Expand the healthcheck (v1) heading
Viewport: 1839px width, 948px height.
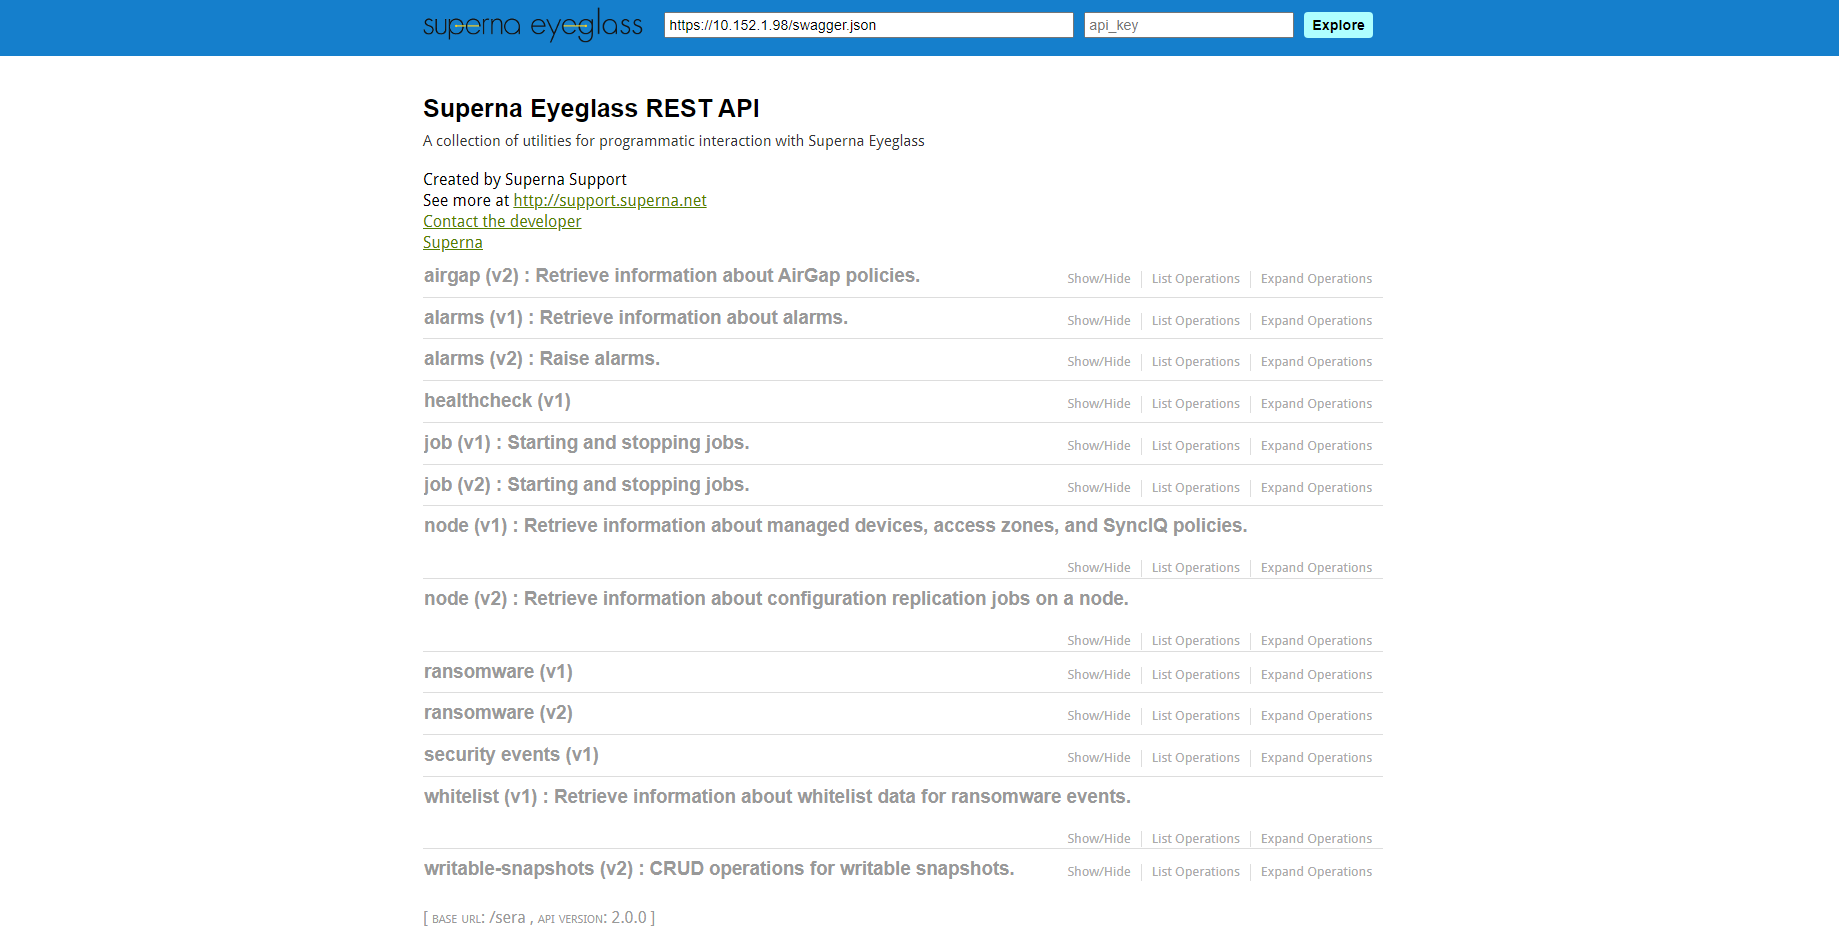coord(497,401)
